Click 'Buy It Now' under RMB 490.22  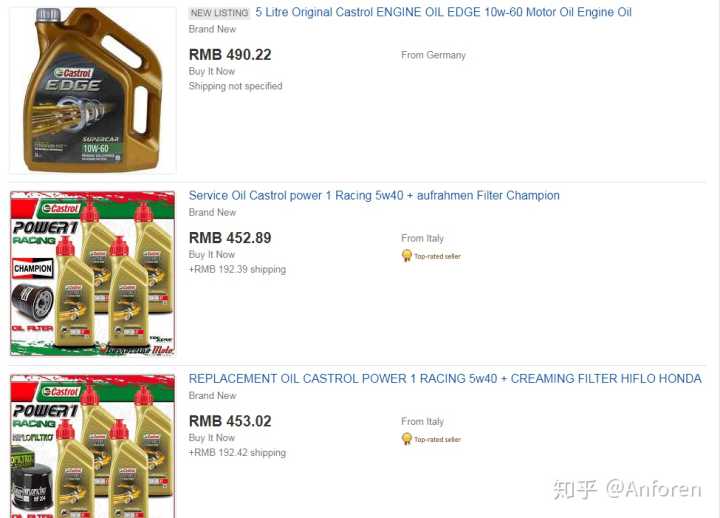click(212, 72)
